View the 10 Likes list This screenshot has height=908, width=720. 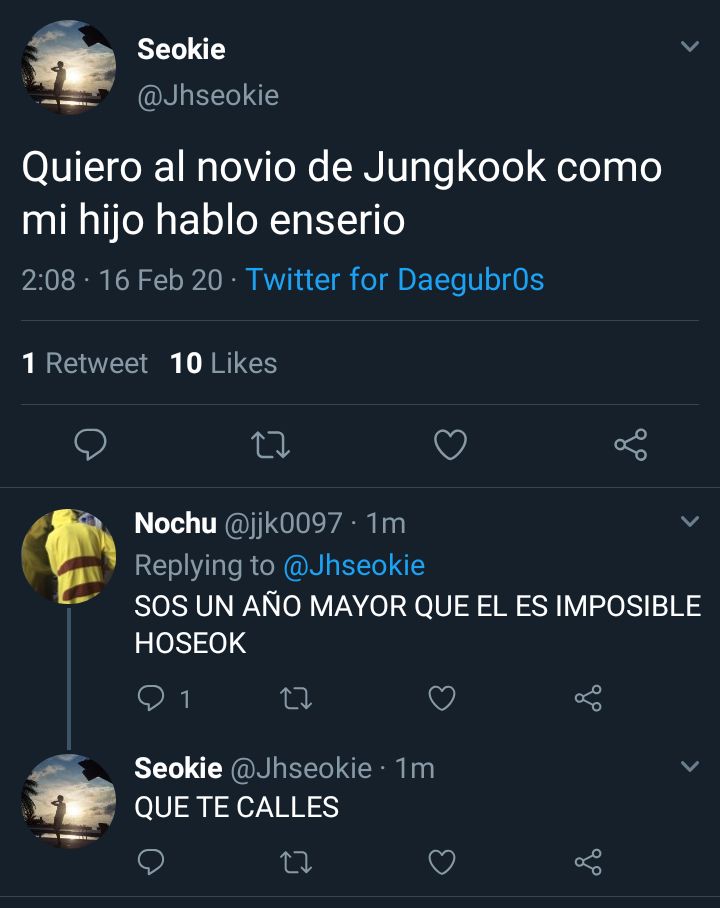tap(224, 363)
